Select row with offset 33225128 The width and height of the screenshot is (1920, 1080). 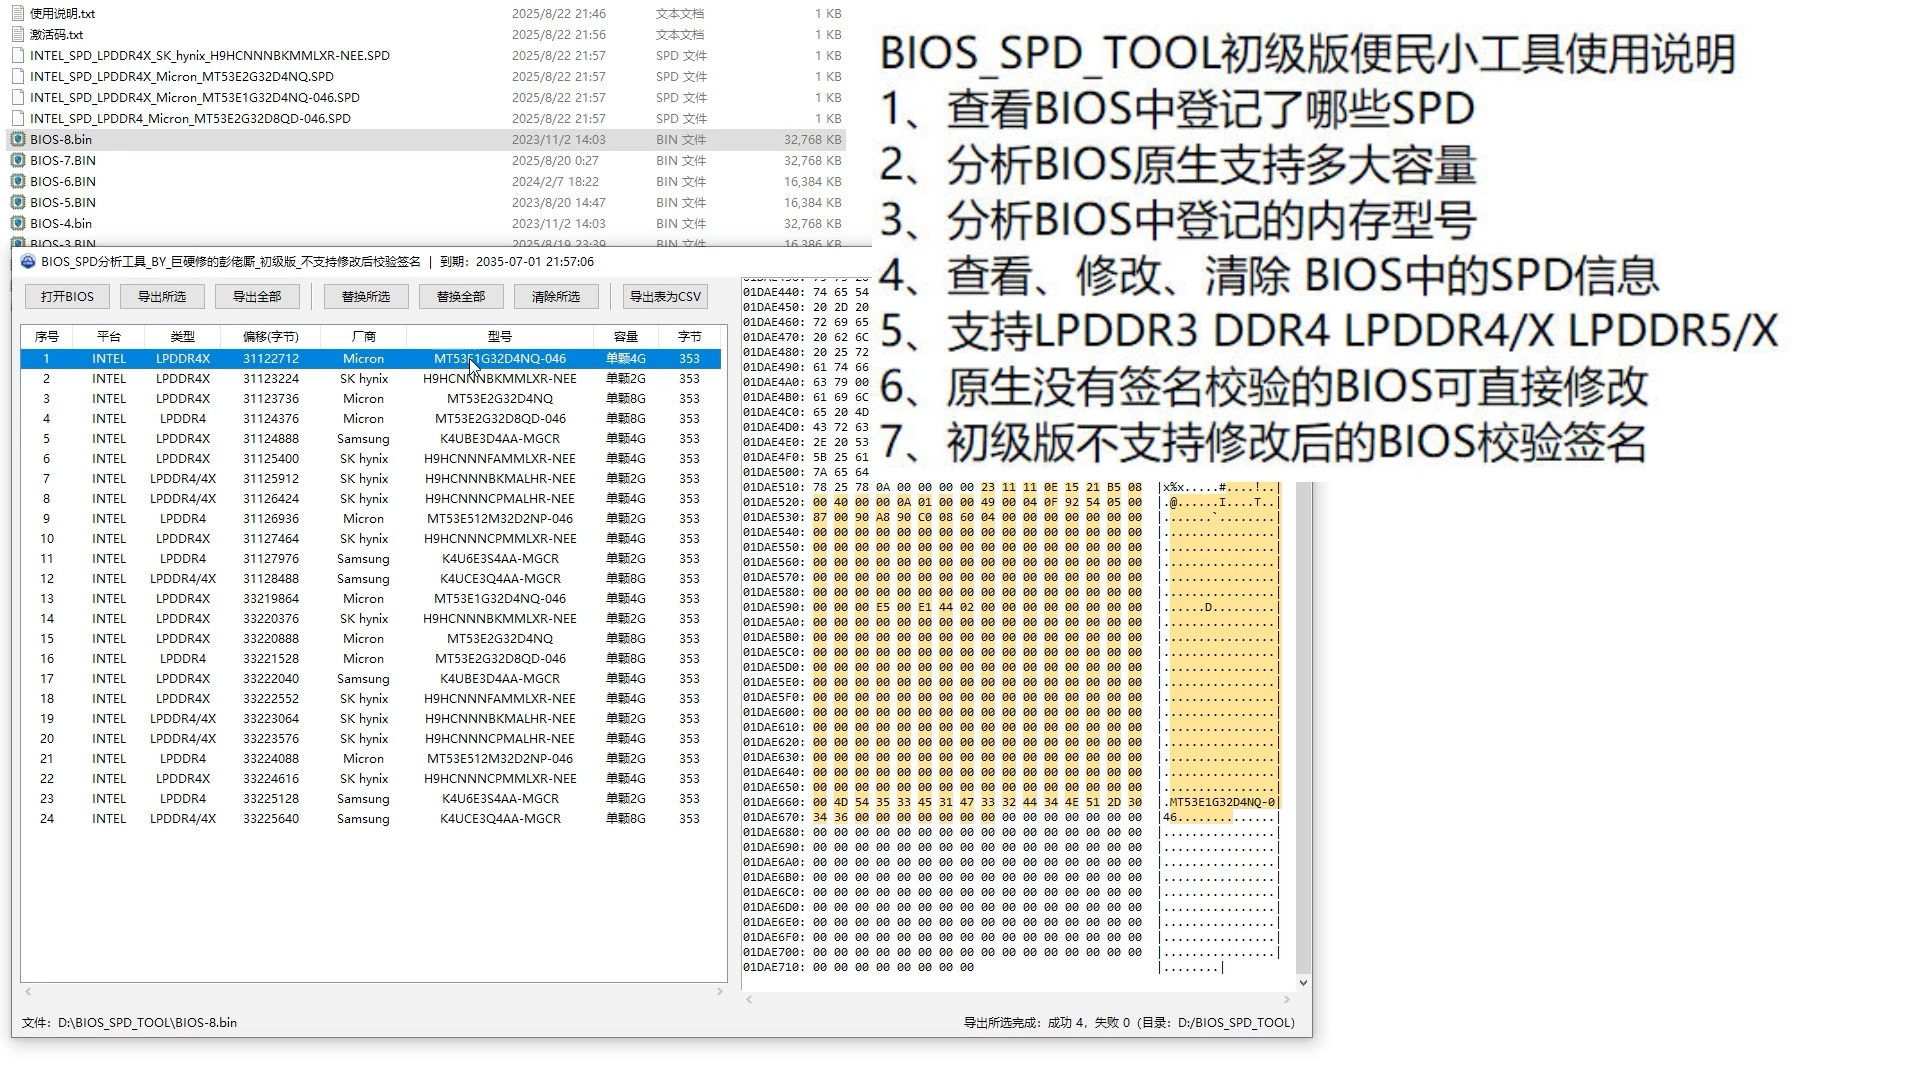(371, 799)
